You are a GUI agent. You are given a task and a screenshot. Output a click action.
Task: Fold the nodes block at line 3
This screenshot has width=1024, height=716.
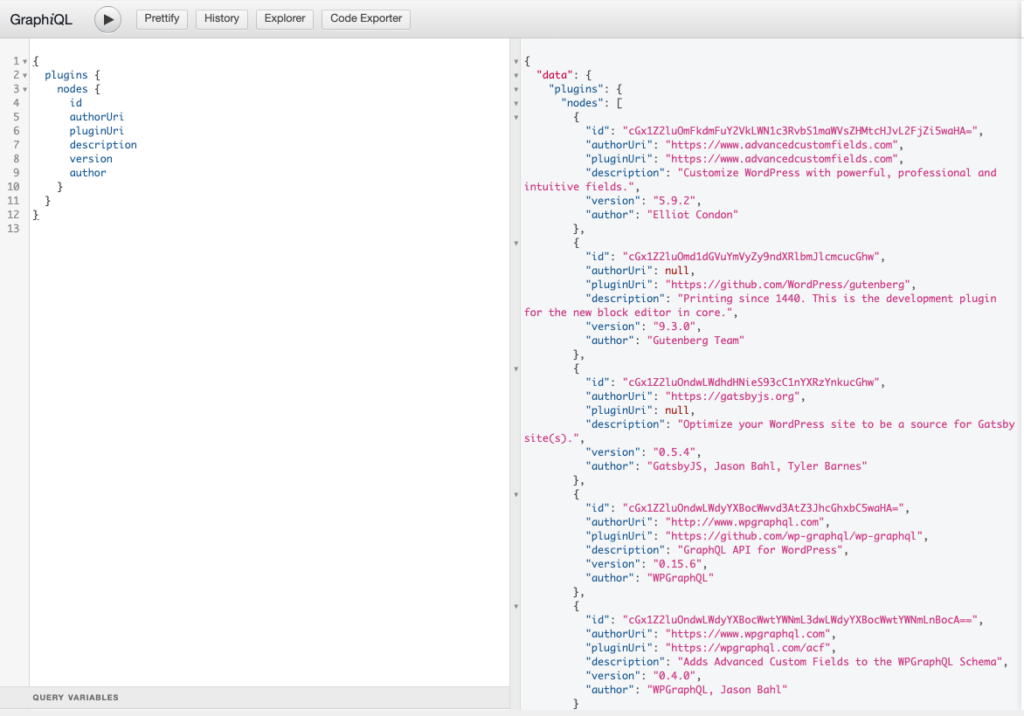(x=25, y=90)
